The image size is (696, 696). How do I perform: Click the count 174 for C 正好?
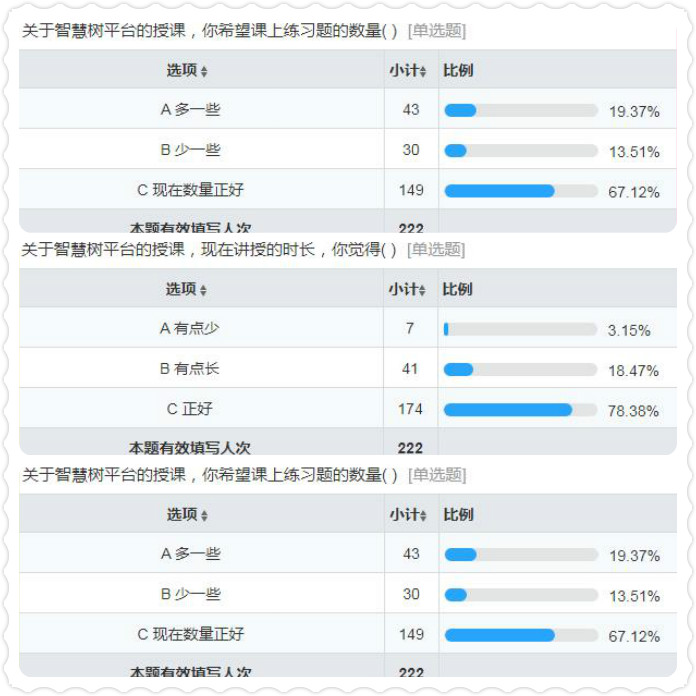click(x=410, y=409)
